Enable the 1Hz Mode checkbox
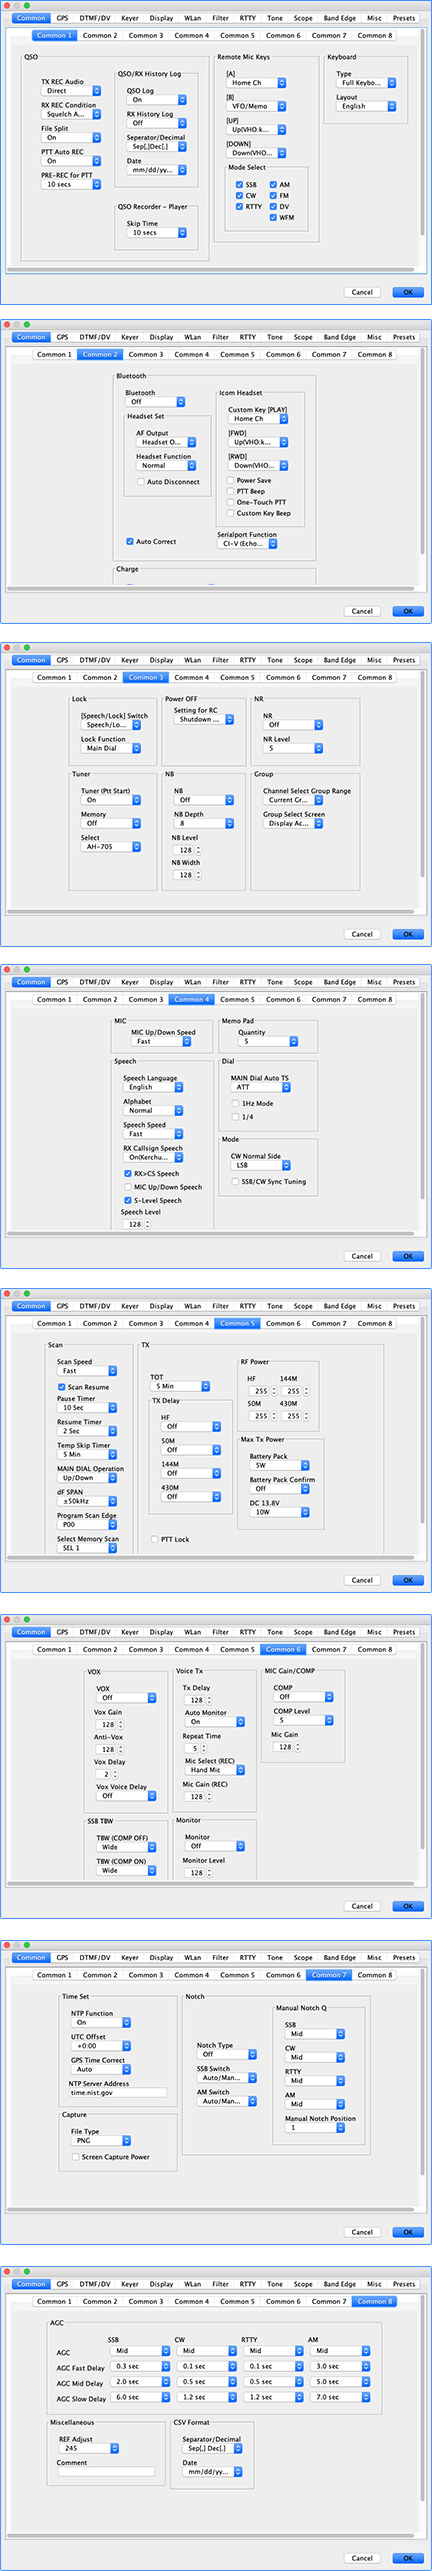 (x=236, y=1103)
